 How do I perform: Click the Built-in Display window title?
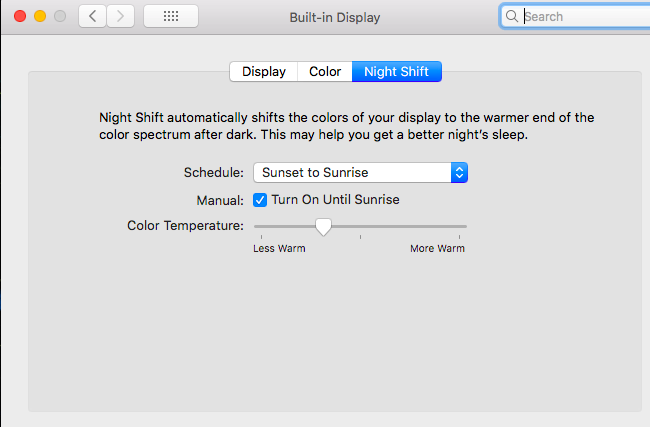pos(335,17)
